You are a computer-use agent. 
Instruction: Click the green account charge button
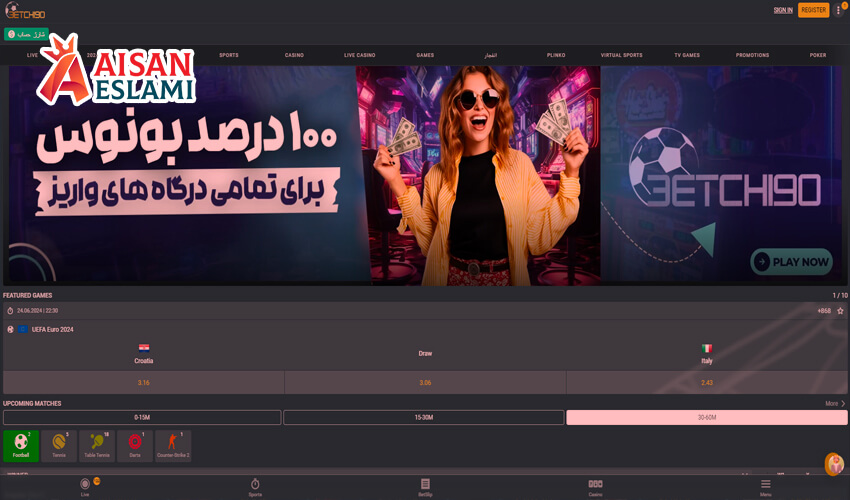27,34
